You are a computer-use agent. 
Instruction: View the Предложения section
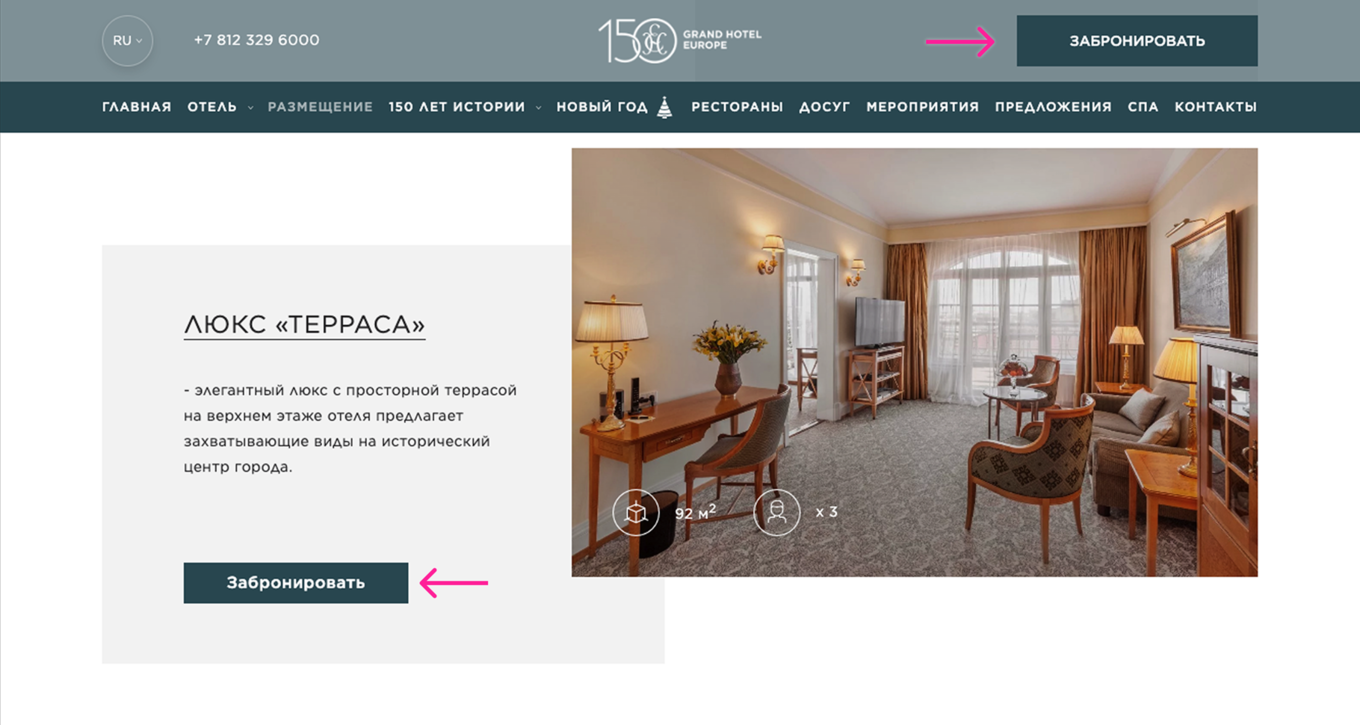coord(1053,107)
